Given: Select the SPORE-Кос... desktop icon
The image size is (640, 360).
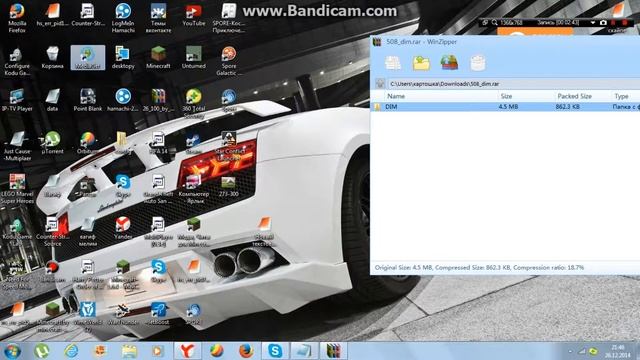Looking at the screenshot, I should coord(229,18).
